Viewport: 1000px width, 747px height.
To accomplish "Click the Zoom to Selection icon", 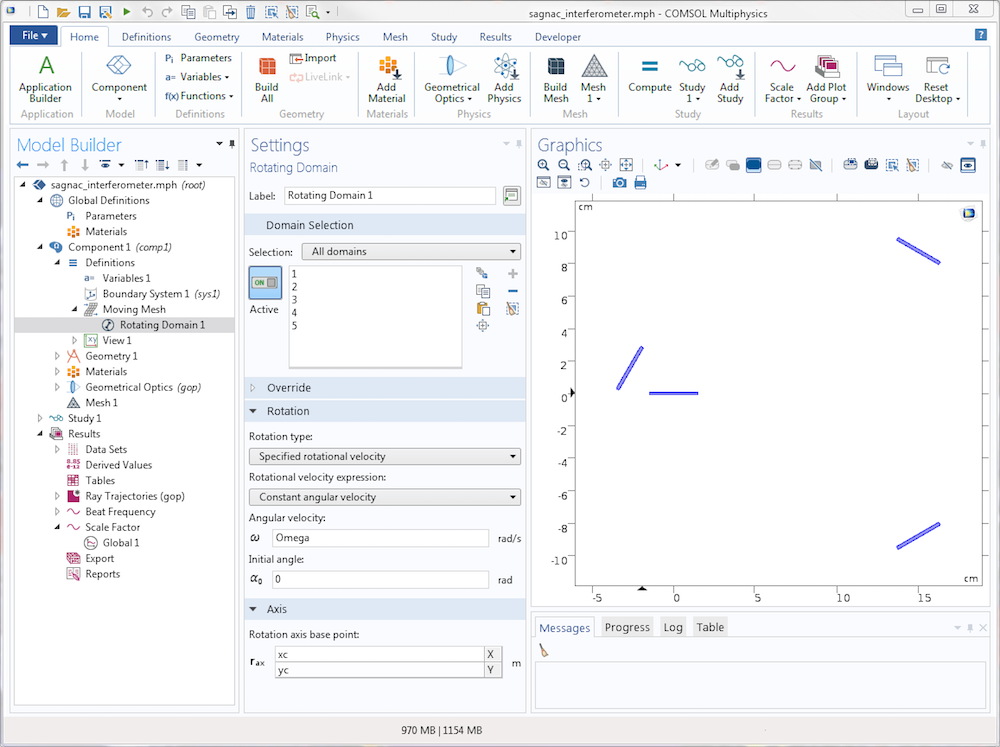I will coord(483,326).
